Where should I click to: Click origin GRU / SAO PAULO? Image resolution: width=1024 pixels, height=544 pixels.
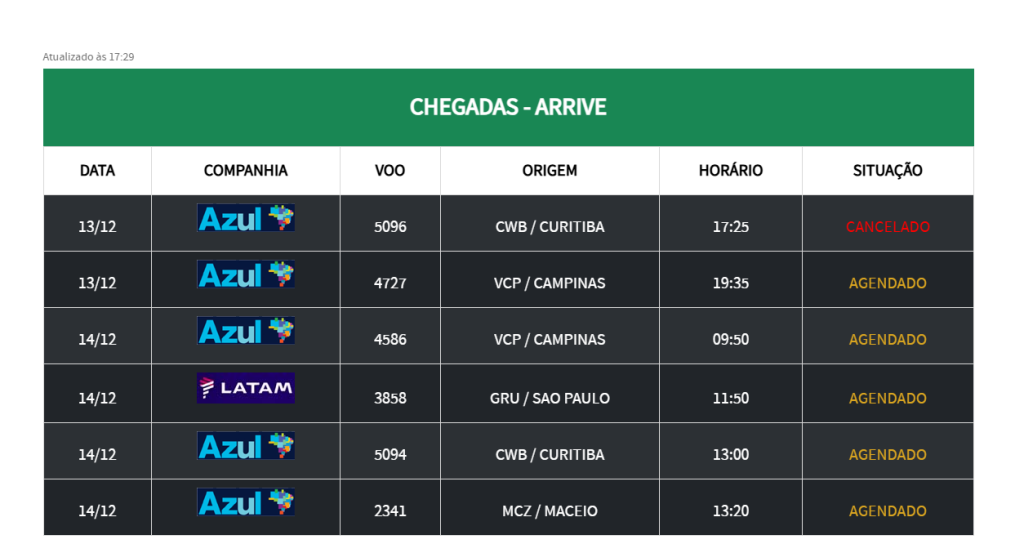(550, 398)
